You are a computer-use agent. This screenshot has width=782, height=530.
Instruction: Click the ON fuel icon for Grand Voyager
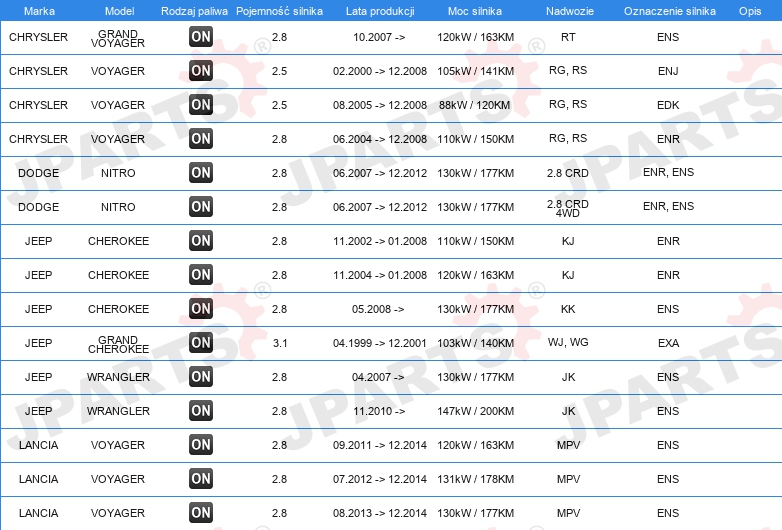point(200,36)
